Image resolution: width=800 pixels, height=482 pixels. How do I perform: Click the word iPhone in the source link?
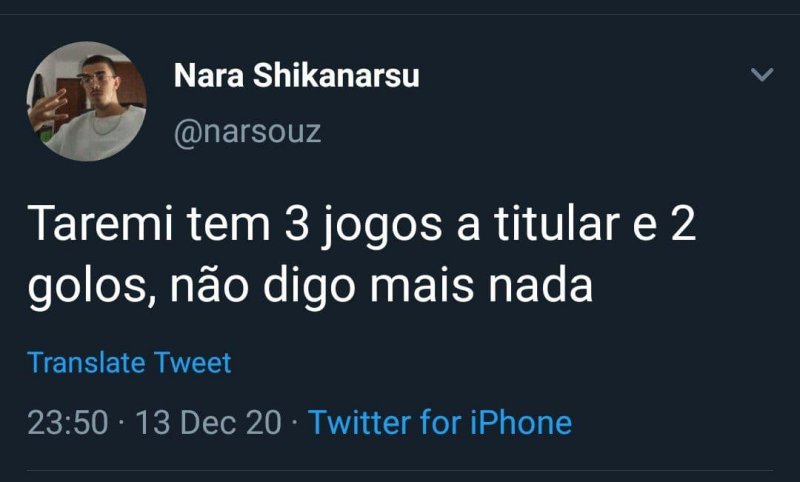519,422
